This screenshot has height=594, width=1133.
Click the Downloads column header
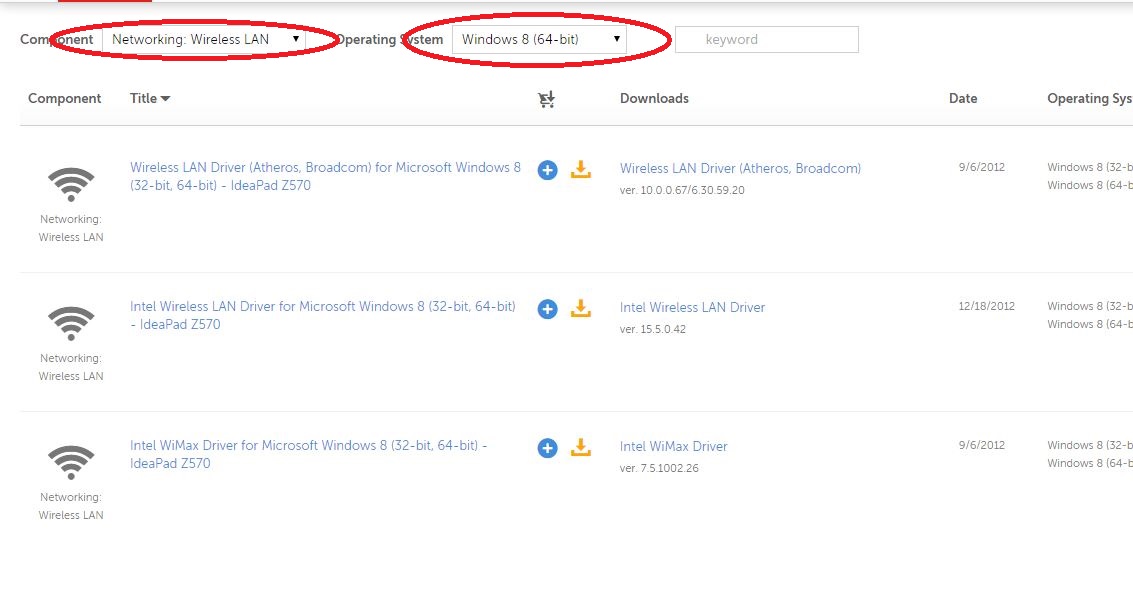(654, 98)
